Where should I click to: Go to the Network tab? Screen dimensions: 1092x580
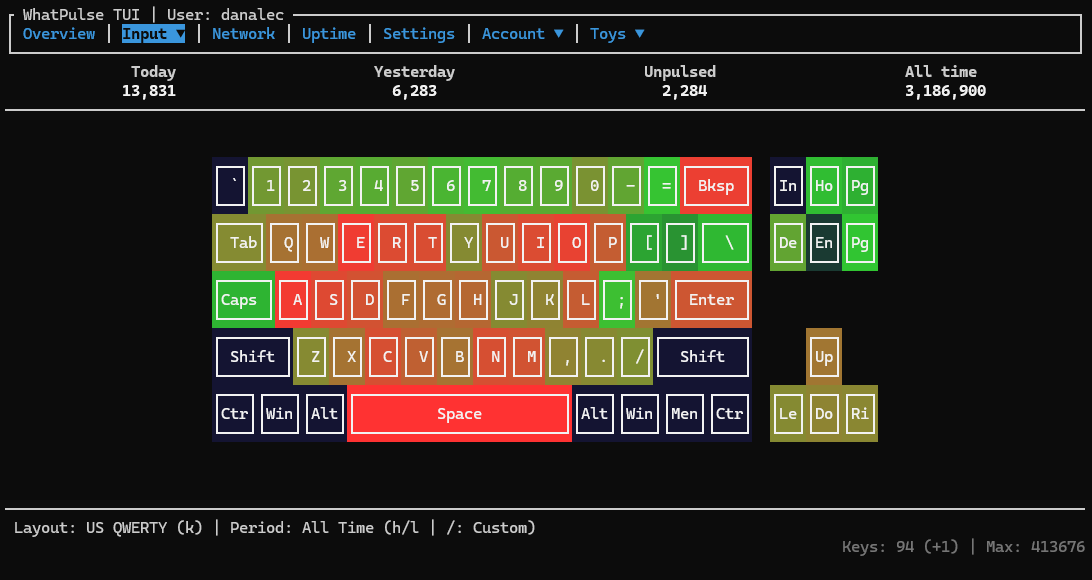243,34
